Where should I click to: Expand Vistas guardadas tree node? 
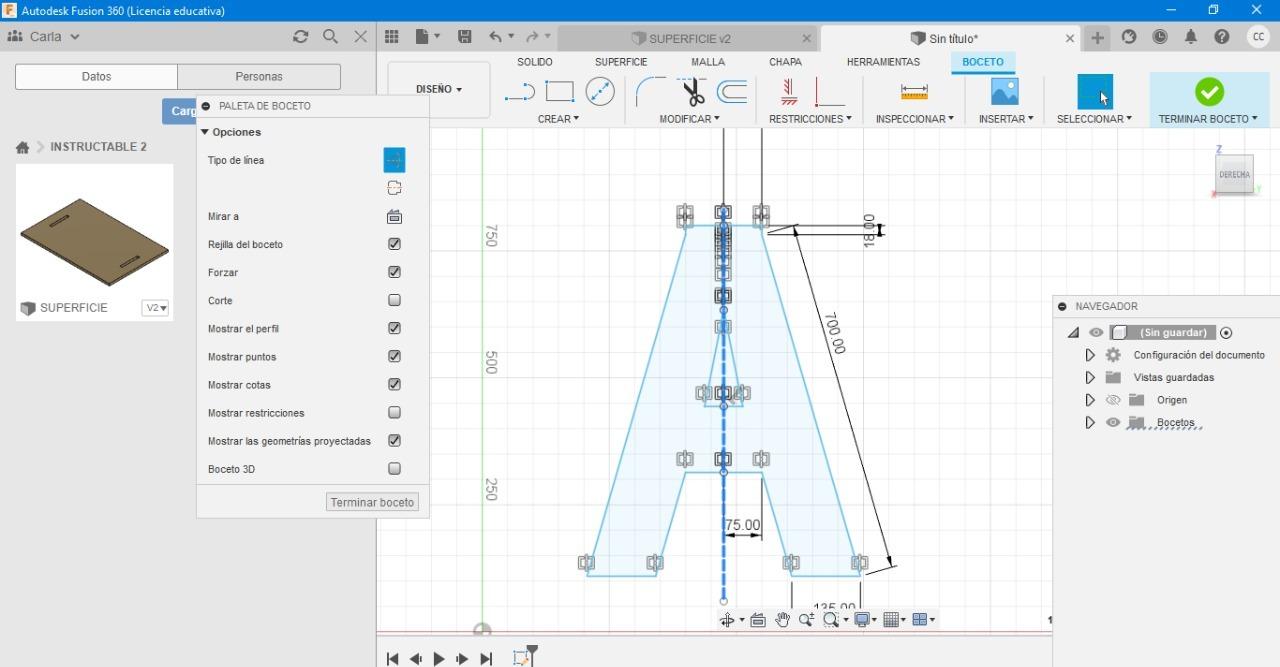coord(1090,378)
